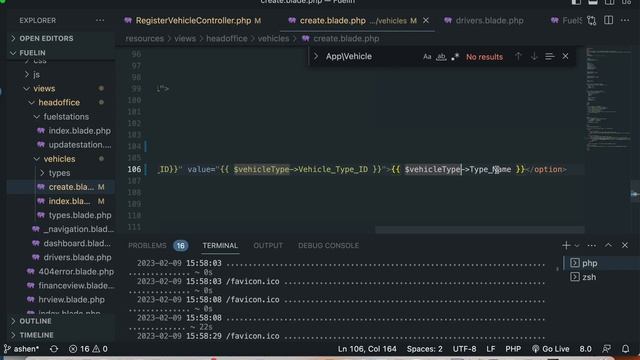Screen dimensions: 640x360
Task: Click the ashen* git branch indicator
Action: (21, 349)
